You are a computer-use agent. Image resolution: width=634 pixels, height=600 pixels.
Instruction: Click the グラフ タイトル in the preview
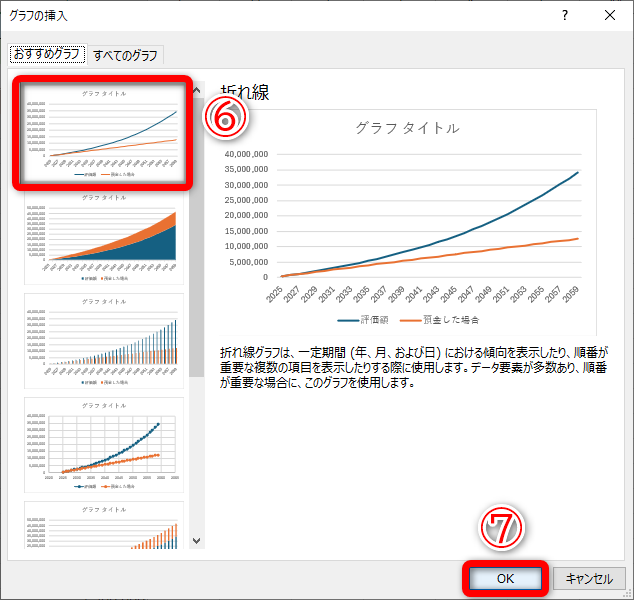pos(408,129)
